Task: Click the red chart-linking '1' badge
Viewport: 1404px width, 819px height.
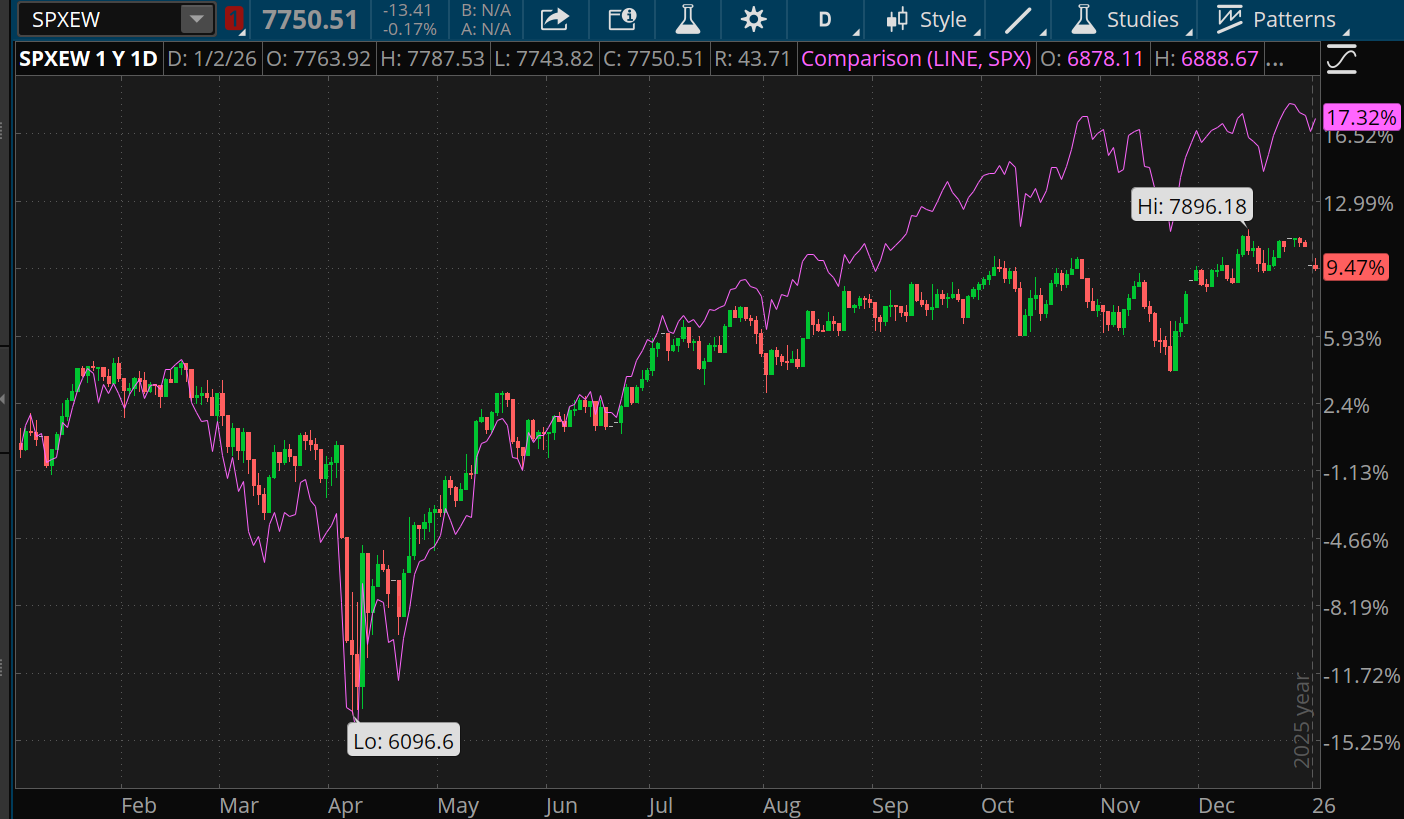Action: (x=231, y=17)
